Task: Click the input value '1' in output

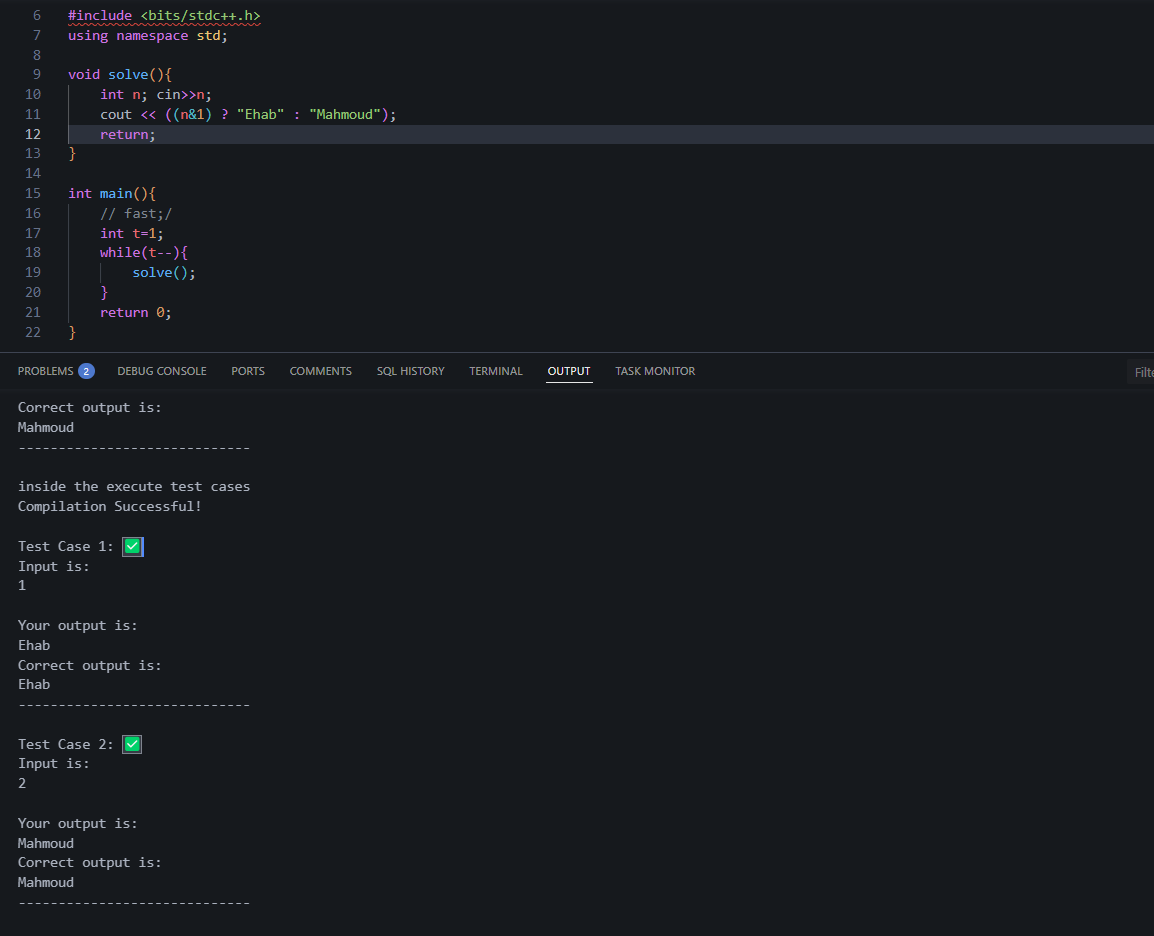Action: [x=22, y=586]
